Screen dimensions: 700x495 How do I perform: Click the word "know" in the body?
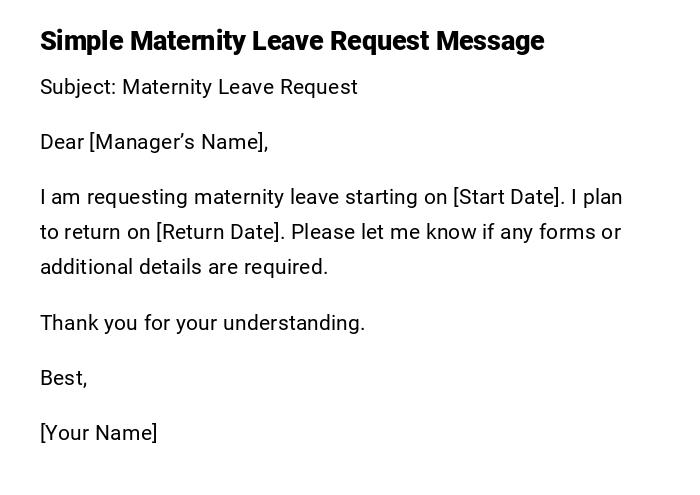click(451, 232)
